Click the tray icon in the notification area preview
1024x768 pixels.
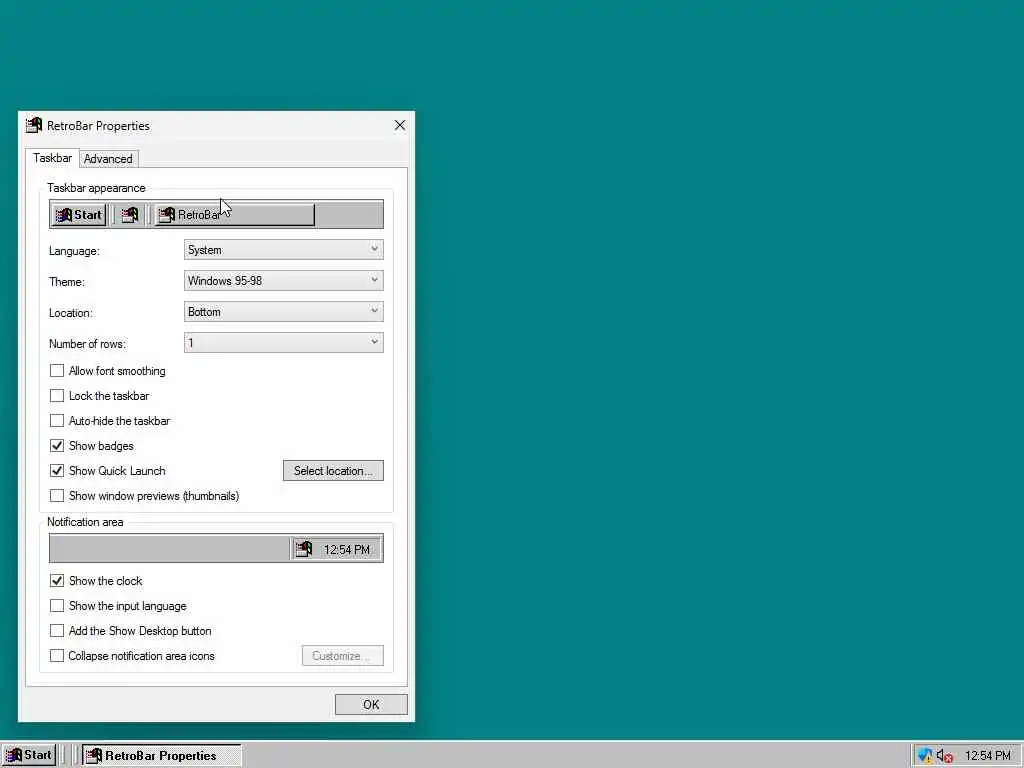[x=304, y=549]
